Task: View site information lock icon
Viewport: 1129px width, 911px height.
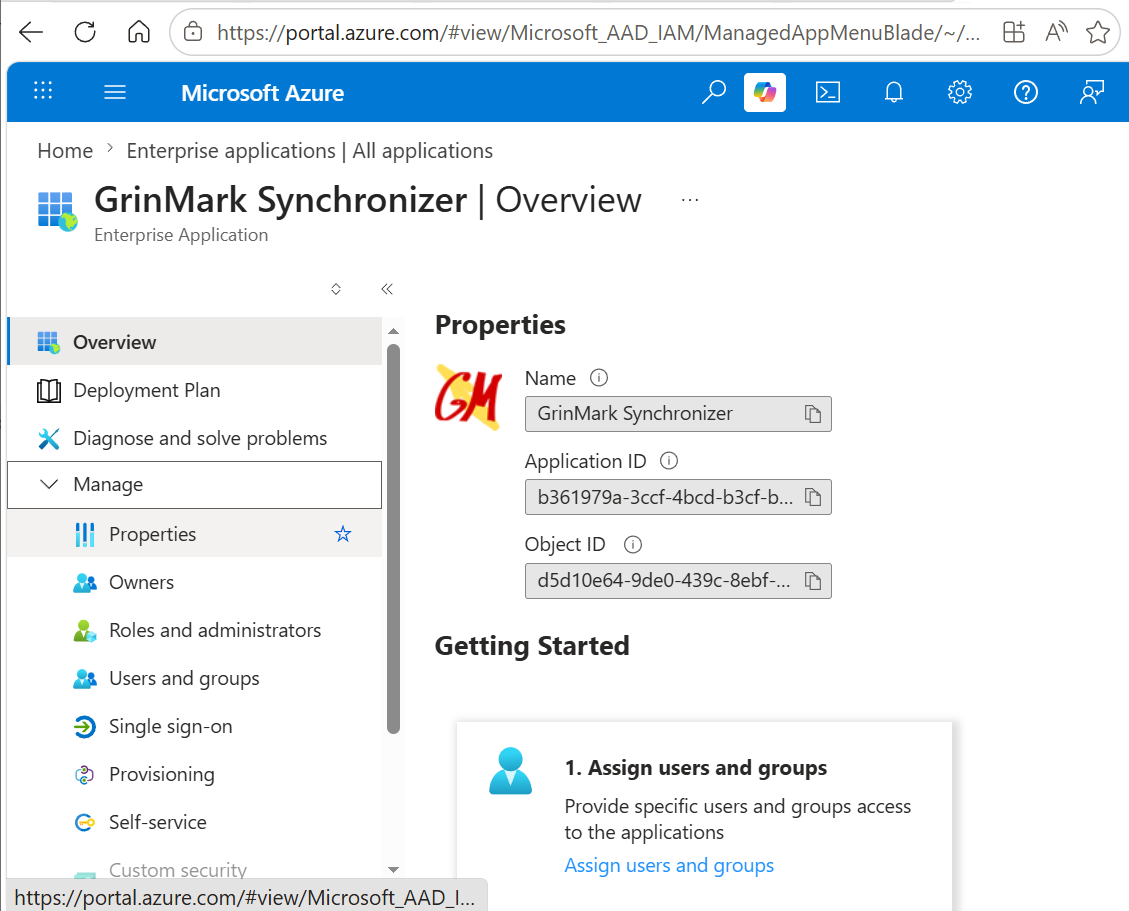Action: [193, 32]
